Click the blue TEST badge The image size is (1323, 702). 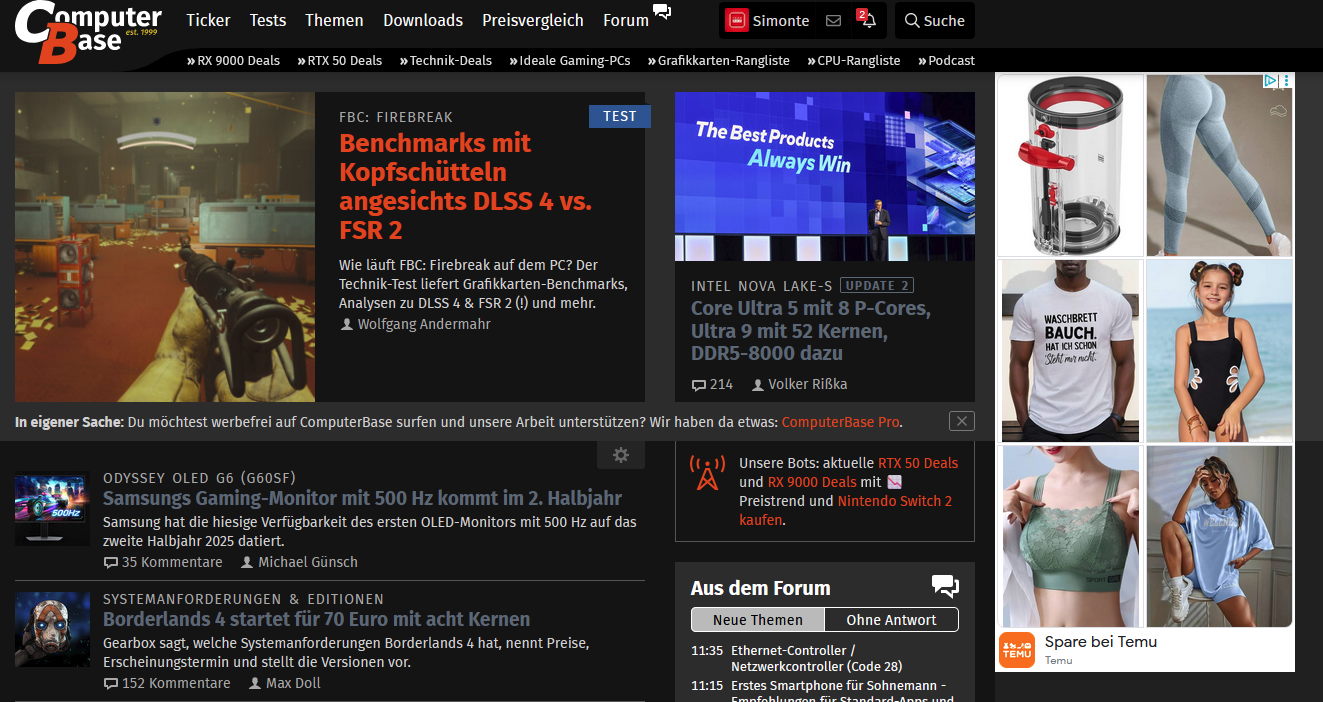point(619,116)
